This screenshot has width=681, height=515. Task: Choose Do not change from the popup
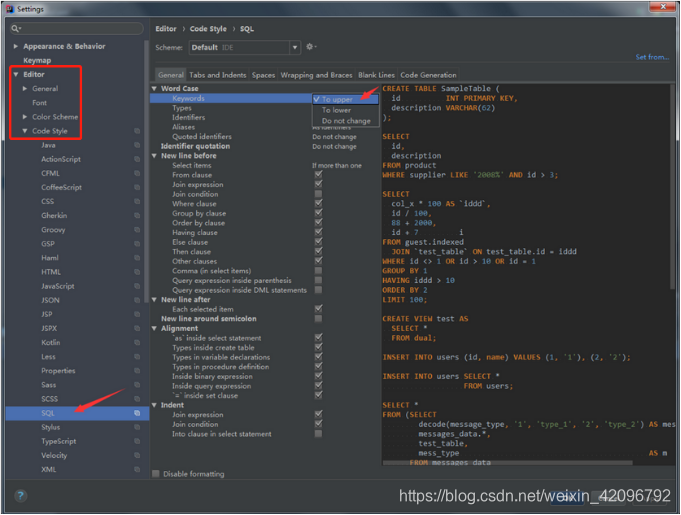click(346, 121)
